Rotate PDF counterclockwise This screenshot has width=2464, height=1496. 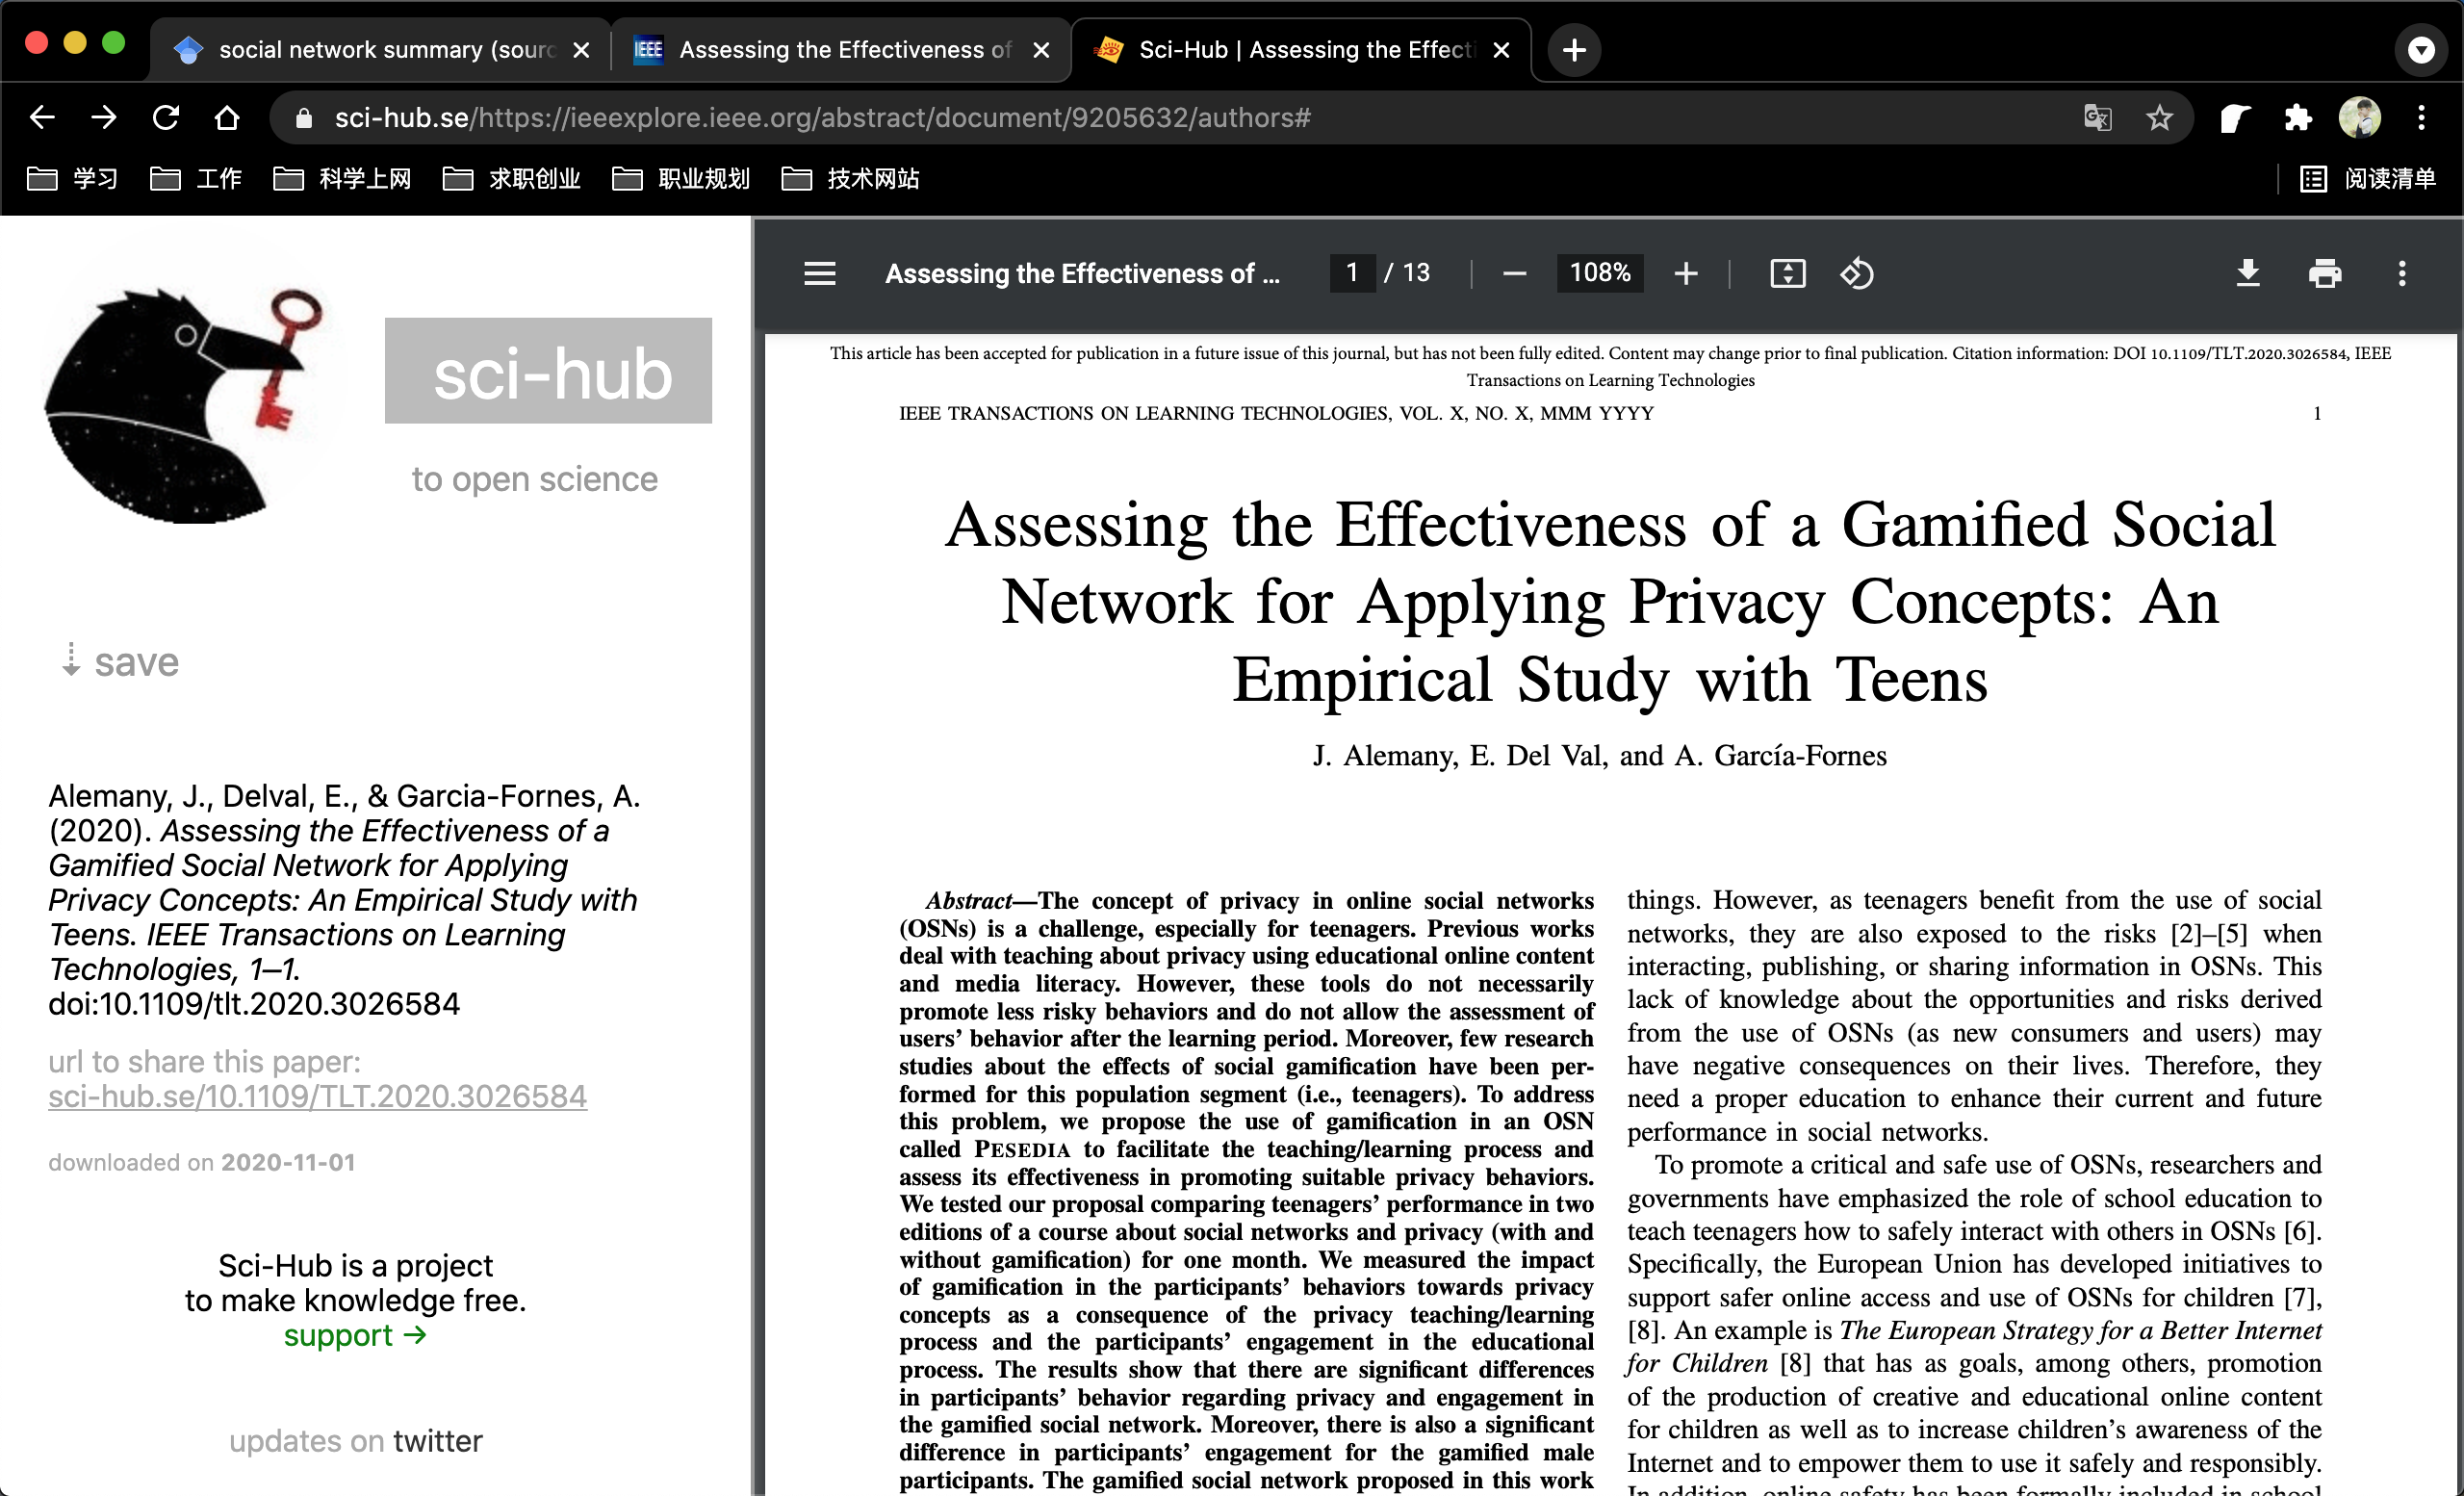pos(1857,273)
